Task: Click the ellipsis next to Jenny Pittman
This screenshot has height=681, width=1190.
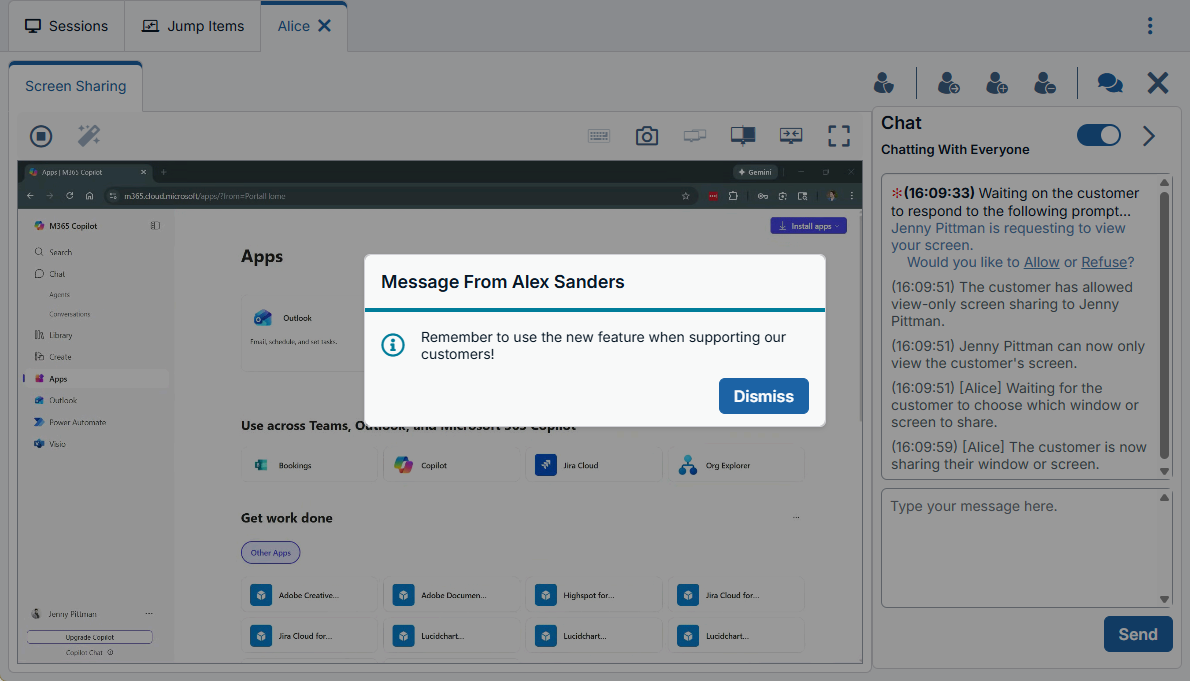Action: click(149, 613)
